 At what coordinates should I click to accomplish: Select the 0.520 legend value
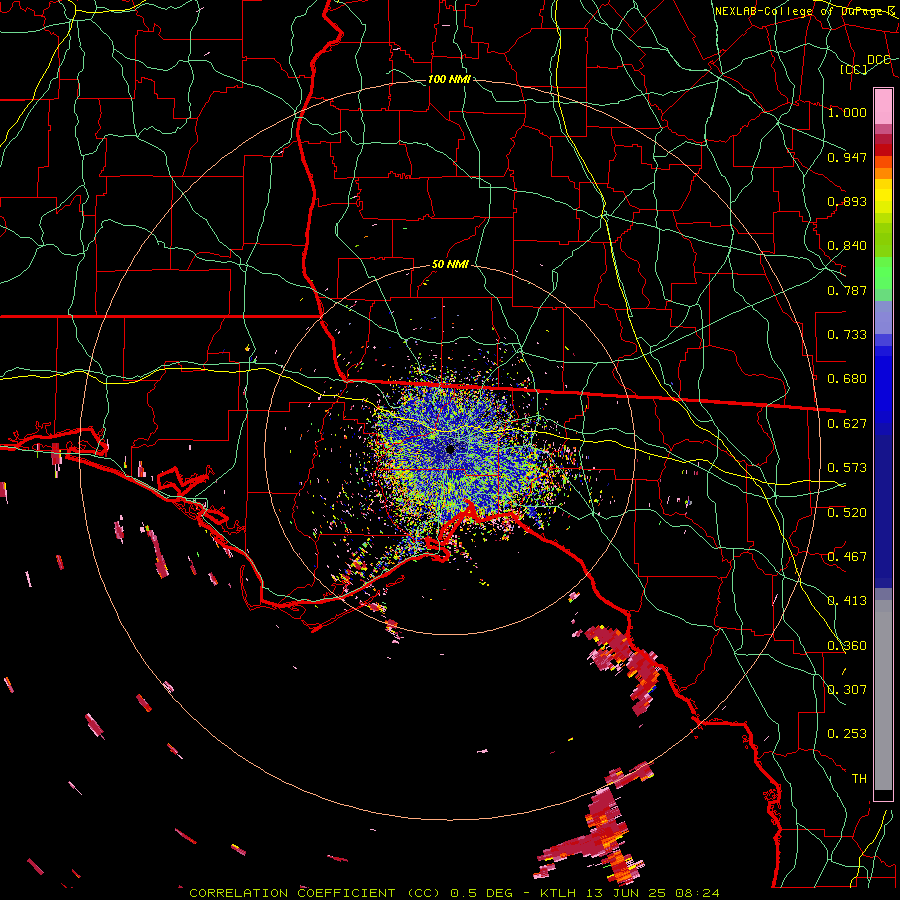847,513
